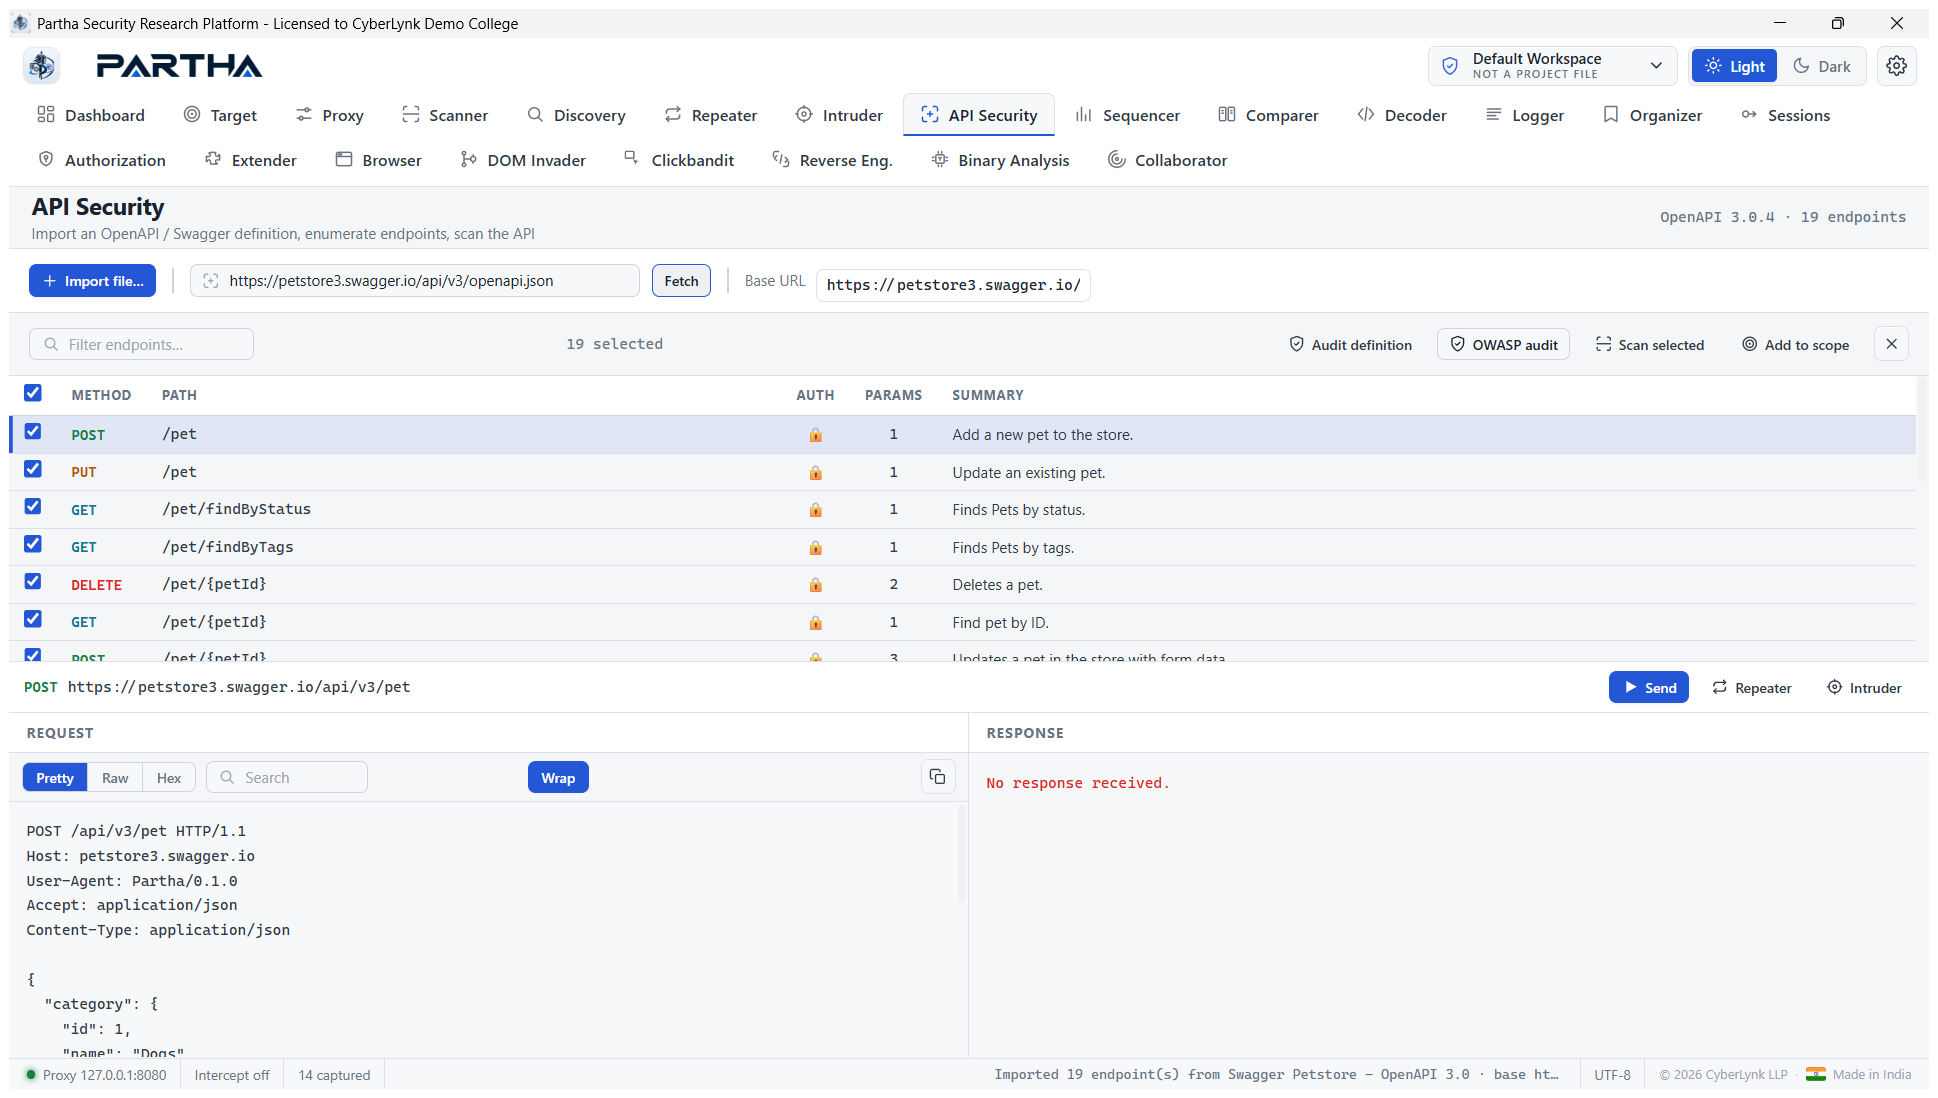The image size is (1938, 1098).
Task: Click the Fetch button
Action: coord(681,281)
